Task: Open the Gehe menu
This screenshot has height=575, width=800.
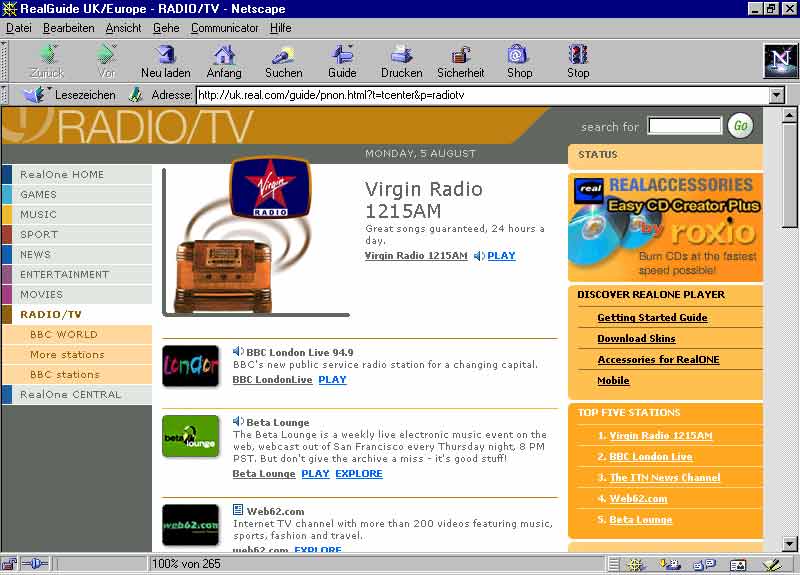Action: 166,28
